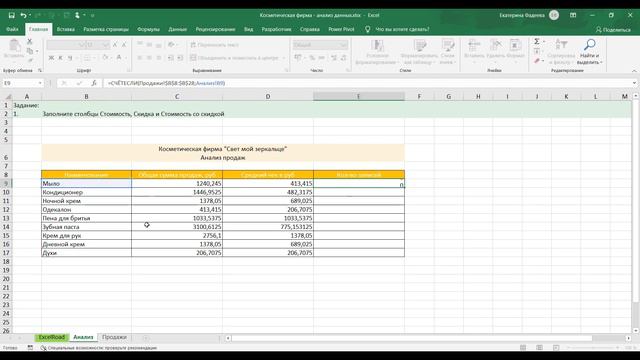This screenshot has height=360, width=640.
Task: Click the select-all corner triangle
Action: pos(8,97)
